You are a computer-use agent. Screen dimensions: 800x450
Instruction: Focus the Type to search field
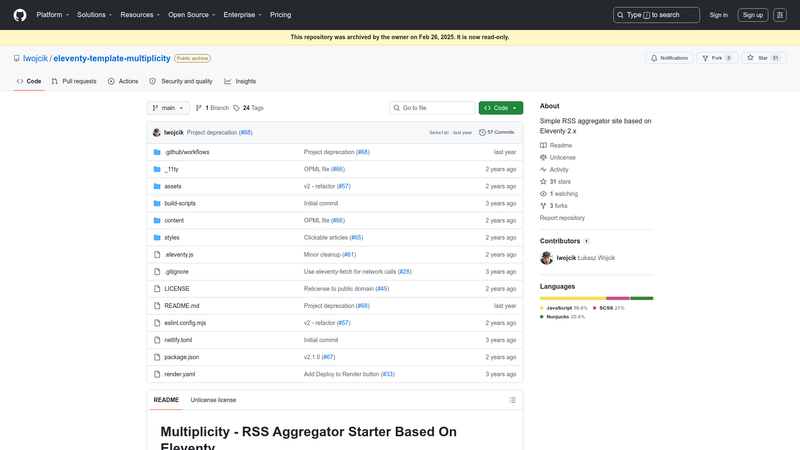656,15
